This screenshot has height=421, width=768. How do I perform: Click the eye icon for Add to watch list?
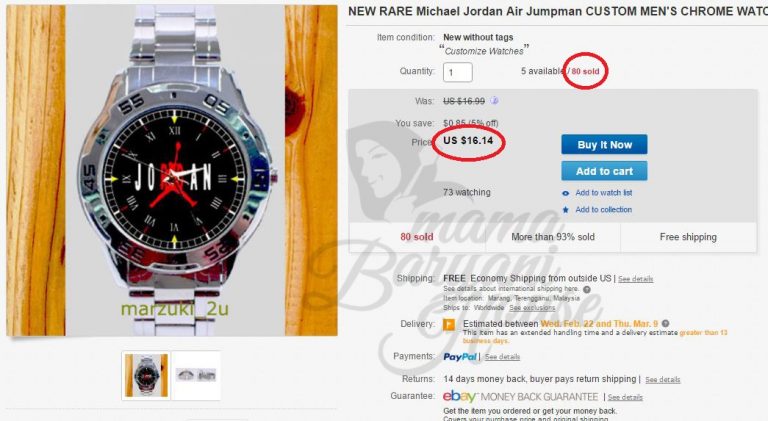(x=566, y=193)
